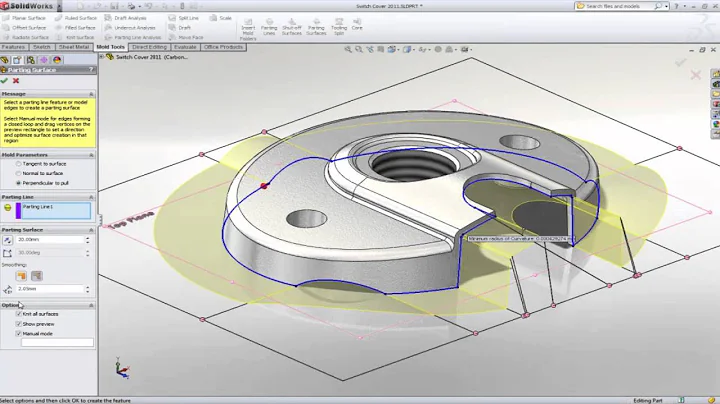
Task: Run Draft Analysis
Action: click(125, 18)
